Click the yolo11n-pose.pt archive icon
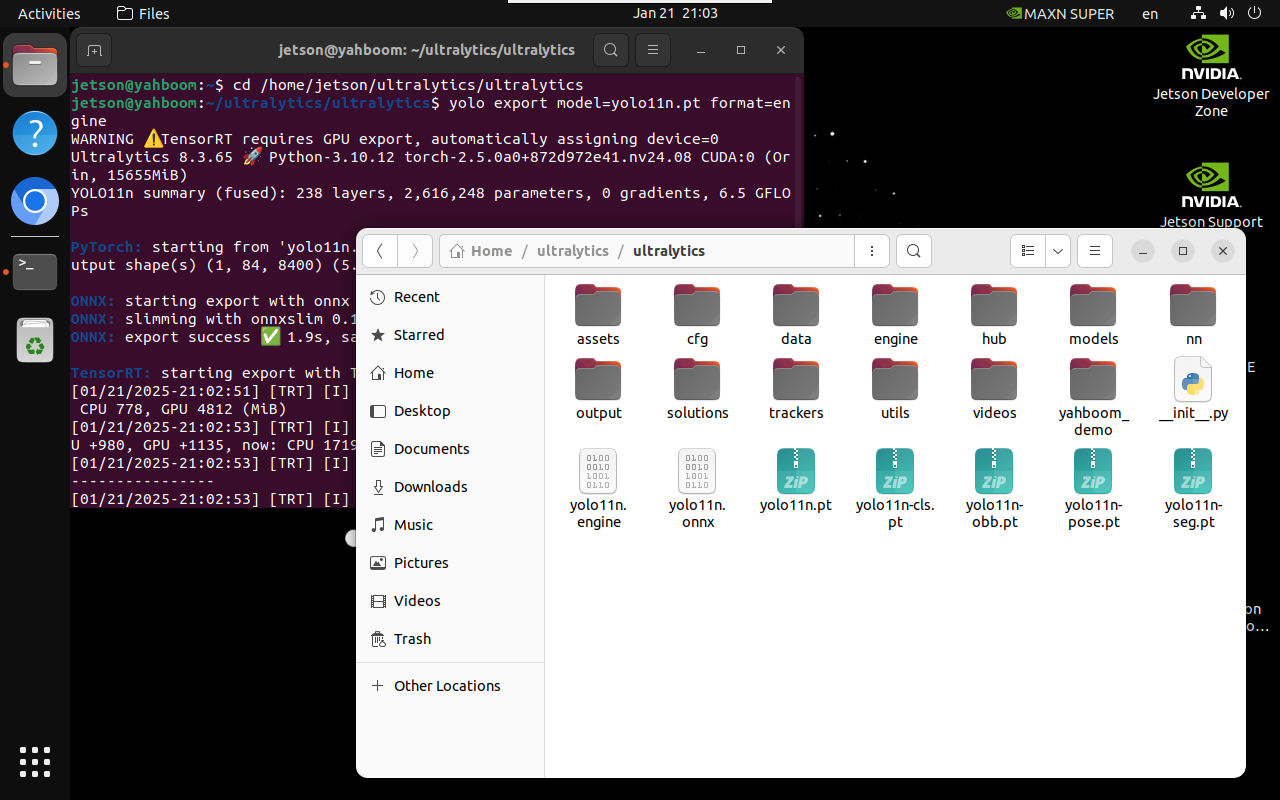Viewport: 1280px width, 800px height. pos(1093,471)
